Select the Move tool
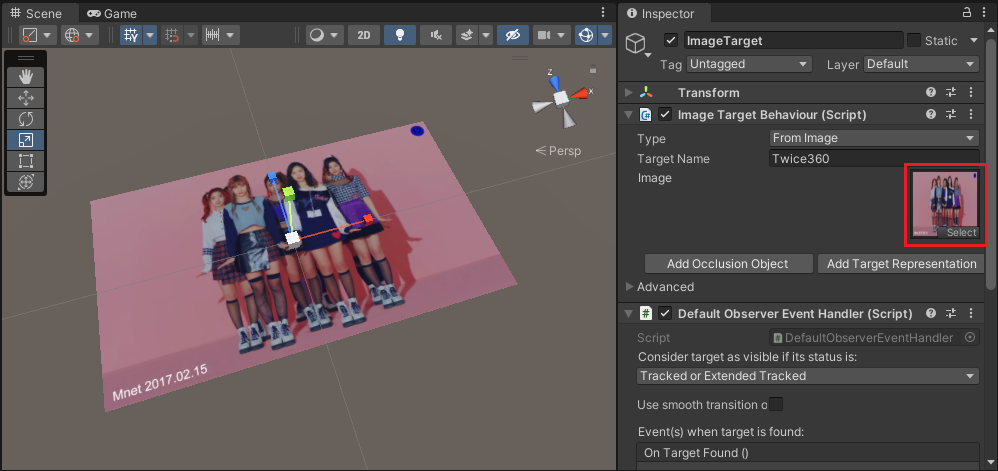 (25, 98)
